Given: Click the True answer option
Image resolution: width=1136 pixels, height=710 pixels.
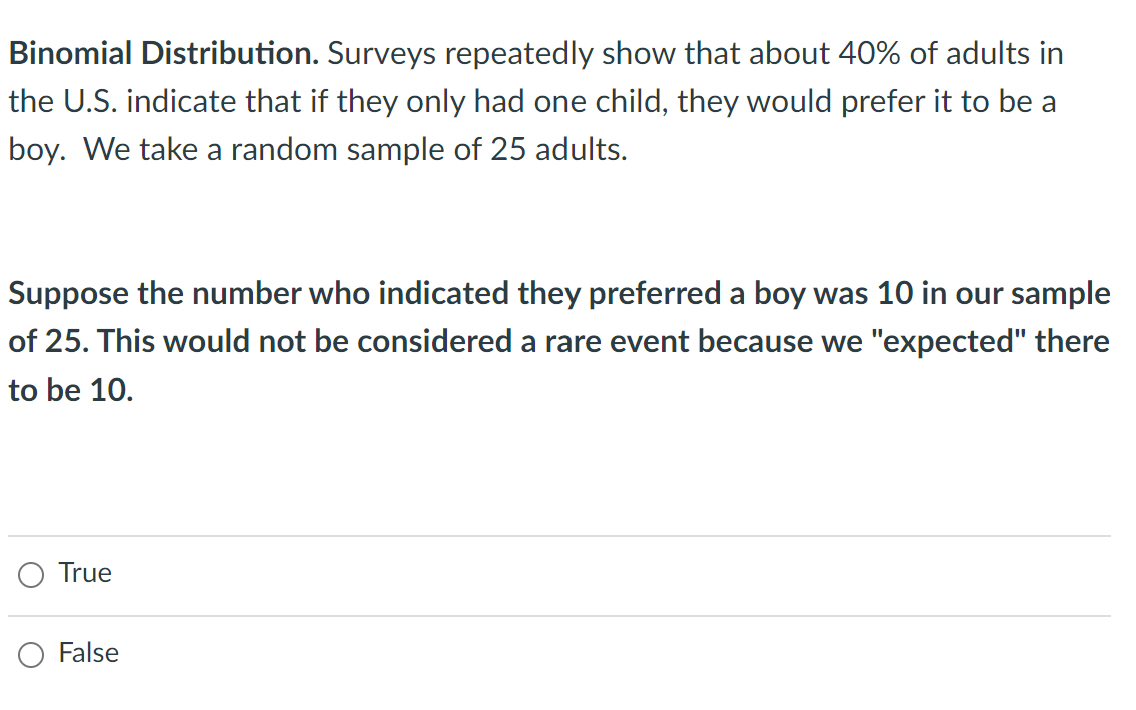Looking at the screenshot, I should point(84,573).
